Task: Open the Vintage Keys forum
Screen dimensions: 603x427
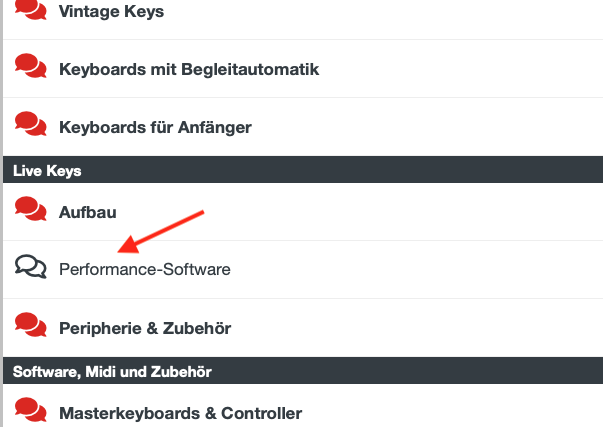Action: click(111, 11)
